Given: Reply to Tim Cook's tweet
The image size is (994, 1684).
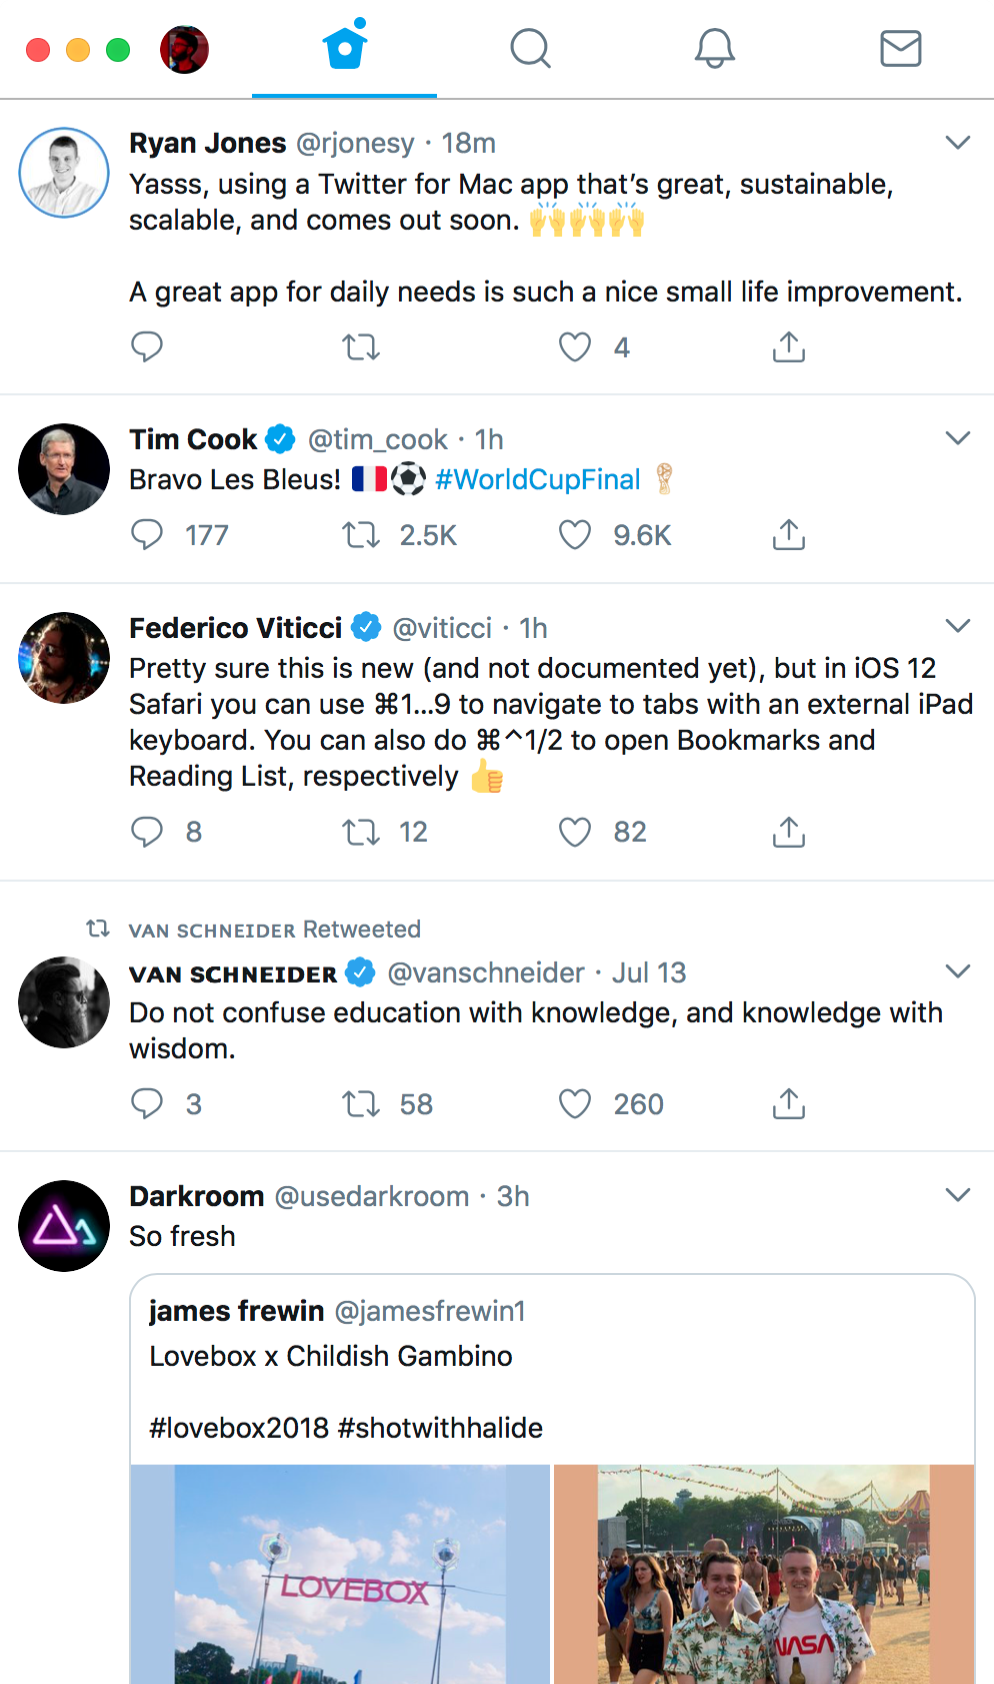Looking at the screenshot, I should tap(147, 535).
